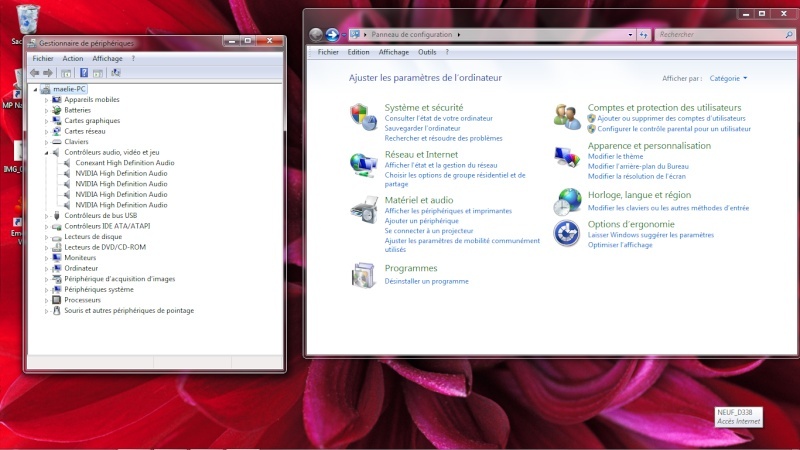The width and height of the screenshot is (800, 450).
Task: Click the Réseau et Internet globe icon
Action: 363,165
